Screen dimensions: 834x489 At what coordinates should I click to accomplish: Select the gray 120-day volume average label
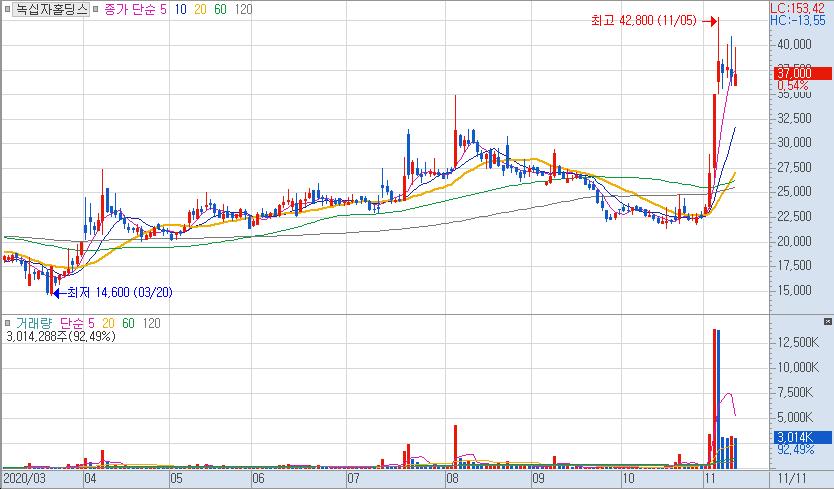(151, 323)
